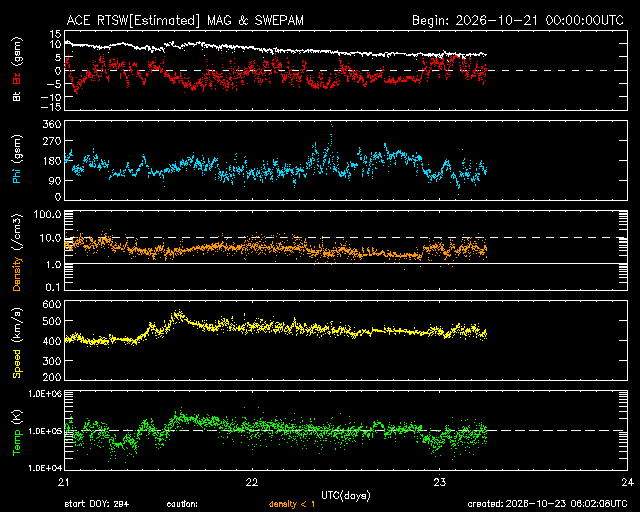This screenshot has height=512, width=640.
Task: Click the '1.0E+06' tick on Temp axis
Action: (x=45, y=394)
